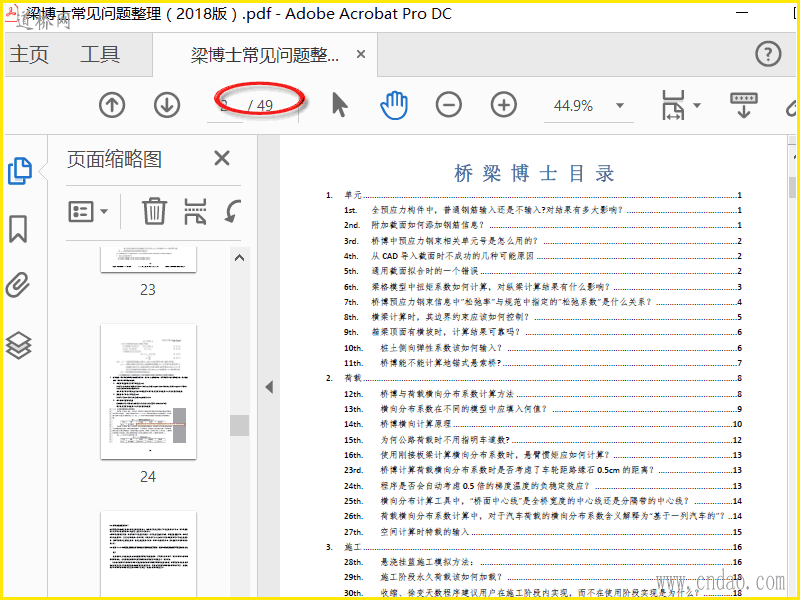Go to next page with down arrow

pos(167,105)
